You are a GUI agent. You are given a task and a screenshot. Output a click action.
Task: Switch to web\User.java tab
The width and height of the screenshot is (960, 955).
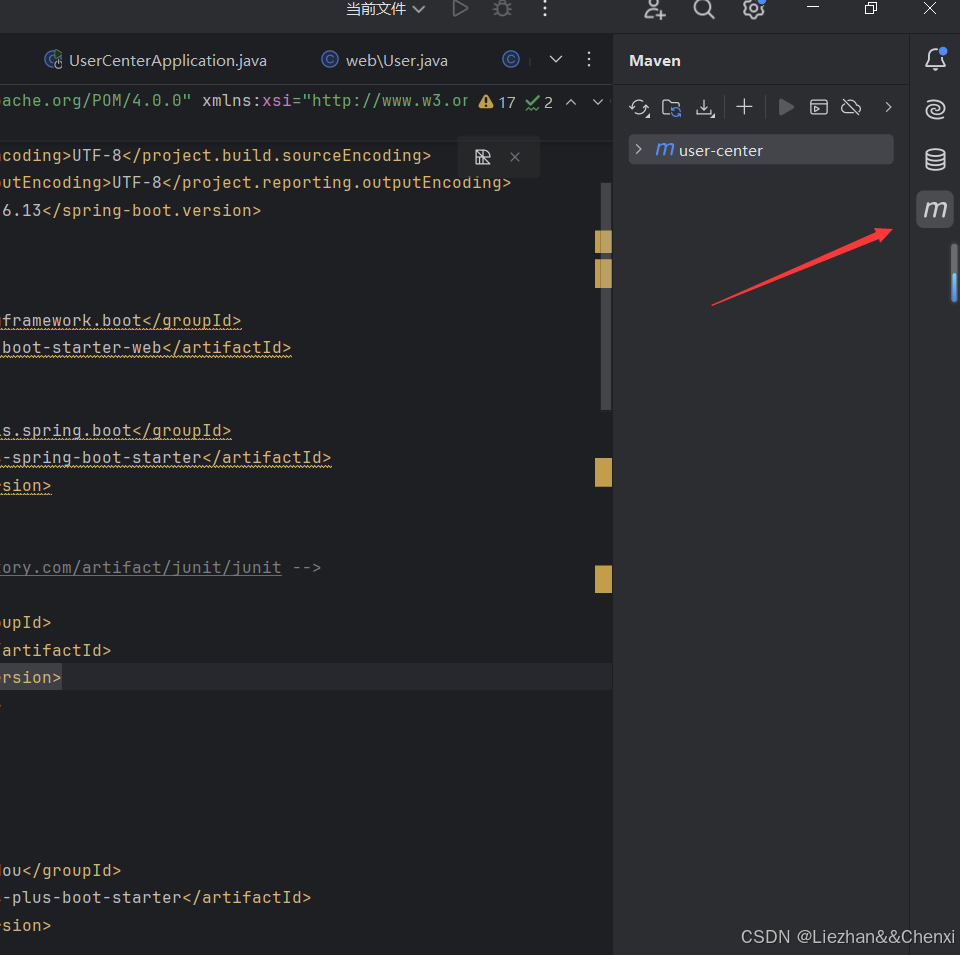(x=384, y=60)
